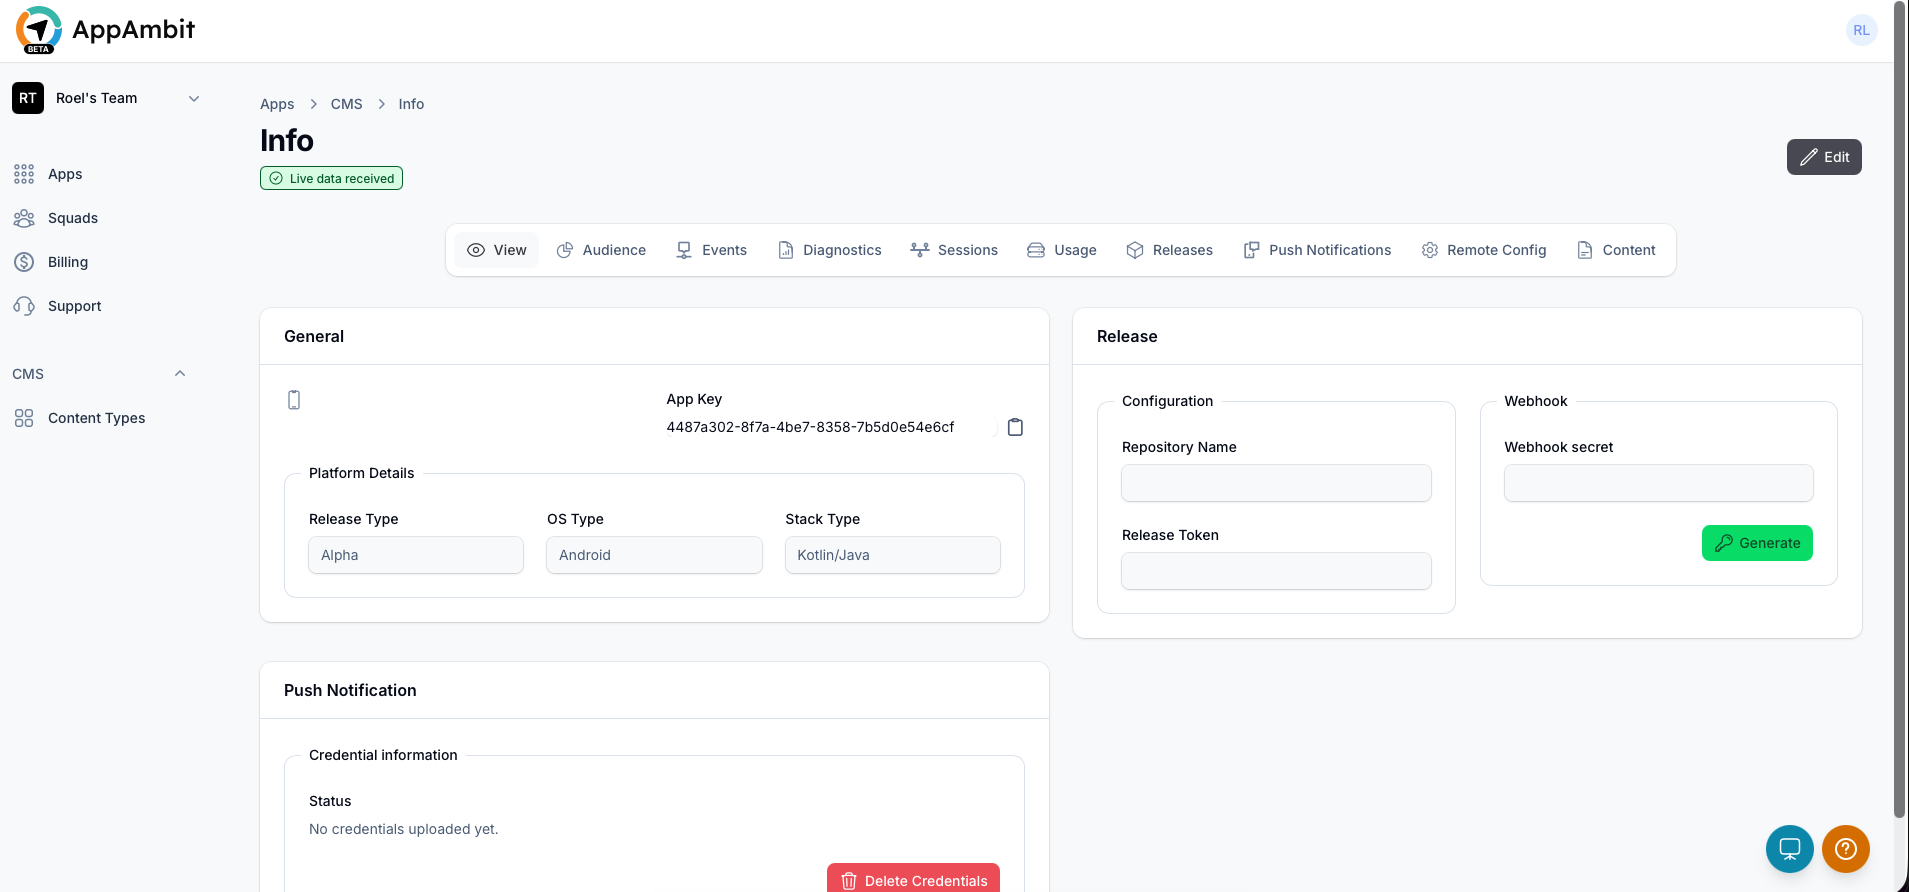1909x892 pixels.
Task: Switch to the Audience tab
Action: click(601, 250)
